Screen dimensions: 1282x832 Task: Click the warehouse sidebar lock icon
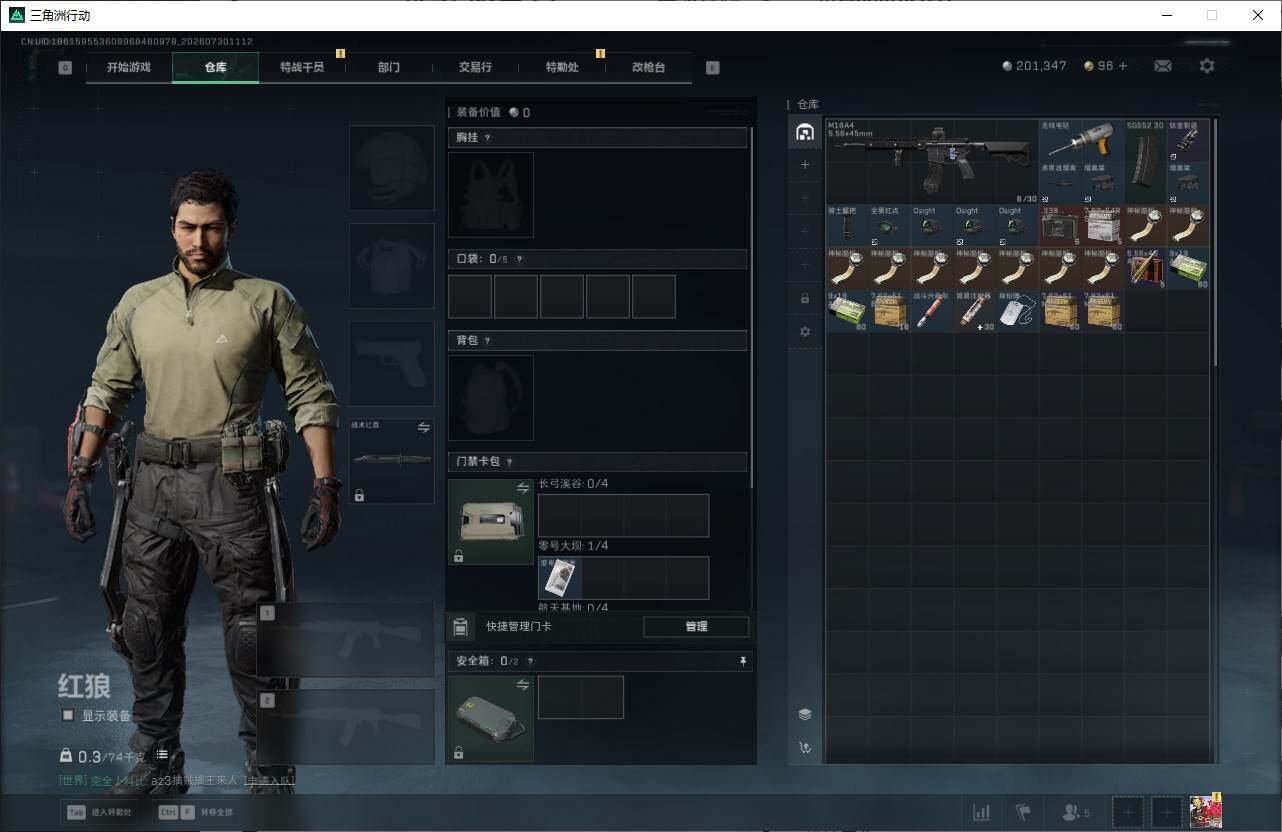pyautogui.click(x=805, y=298)
